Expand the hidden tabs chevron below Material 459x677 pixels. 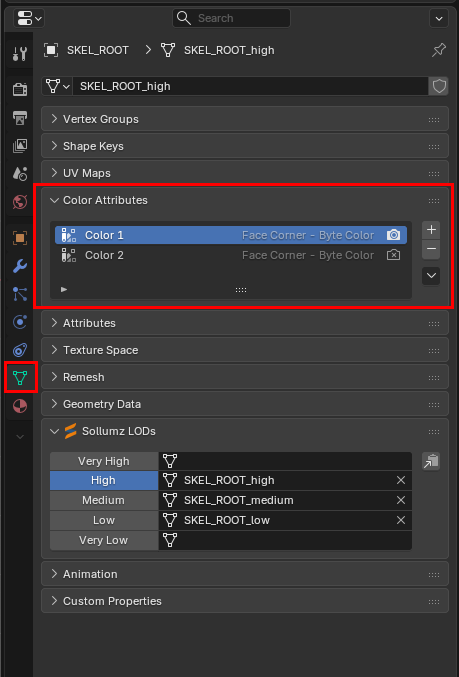pyautogui.click(x=20, y=437)
